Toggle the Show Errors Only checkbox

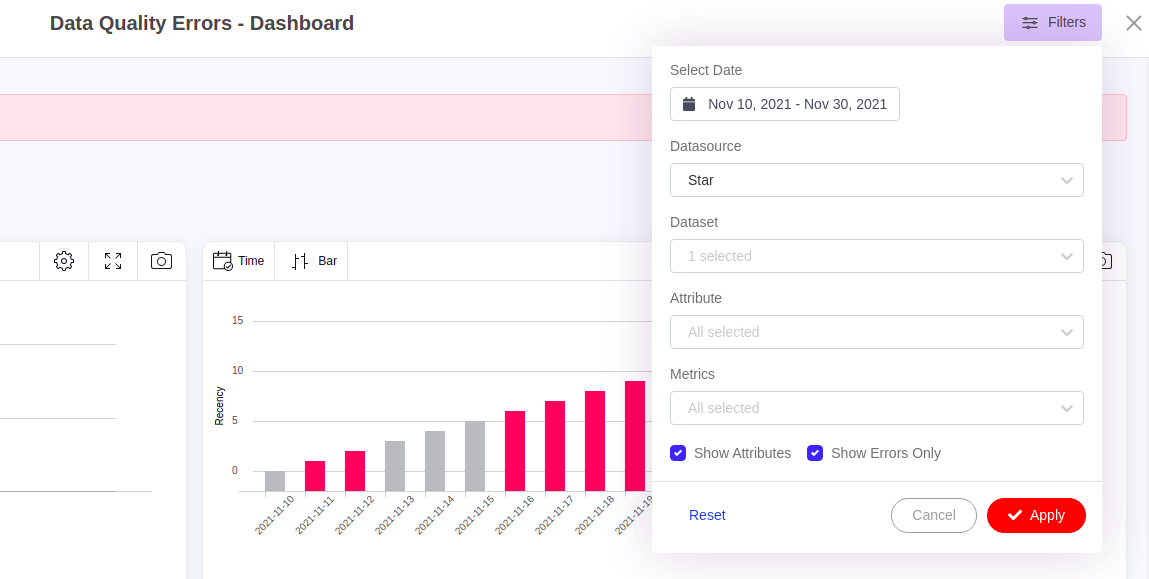click(x=815, y=453)
